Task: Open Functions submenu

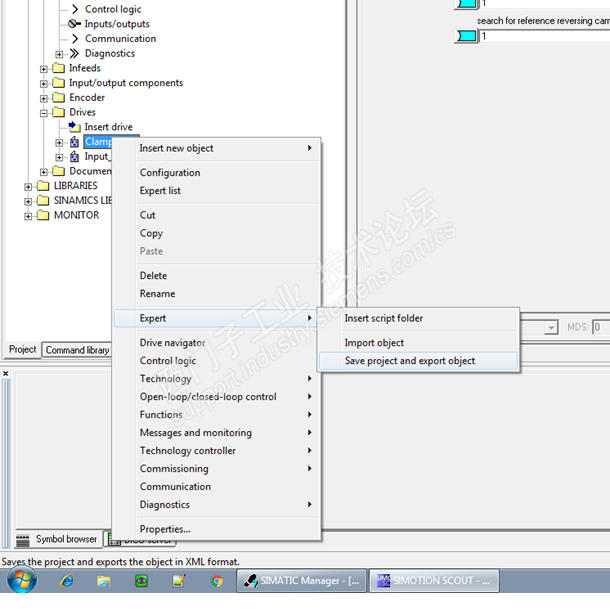Action: [x=217, y=414]
